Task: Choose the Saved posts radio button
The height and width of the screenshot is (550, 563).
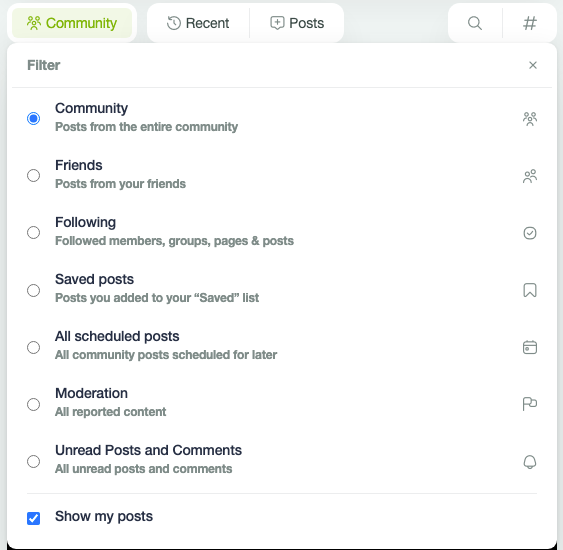Action: click(x=33, y=290)
